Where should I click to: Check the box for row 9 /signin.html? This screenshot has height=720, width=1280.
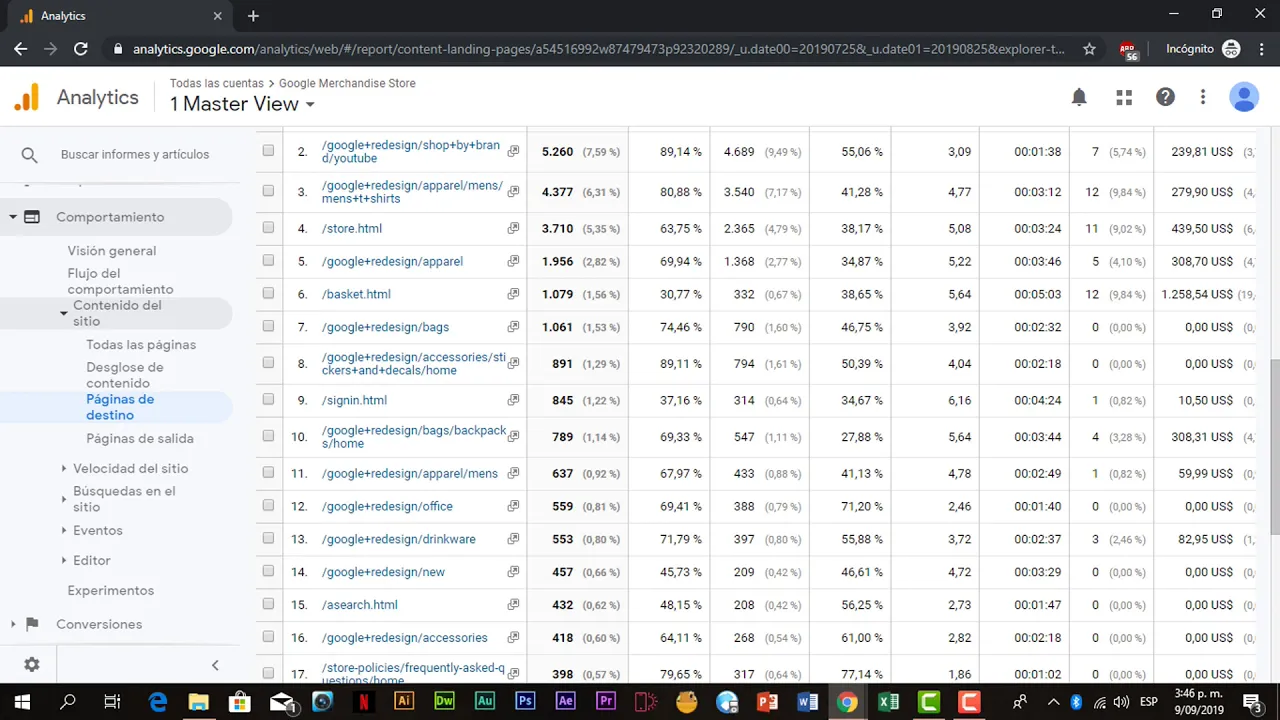pyautogui.click(x=268, y=399)
